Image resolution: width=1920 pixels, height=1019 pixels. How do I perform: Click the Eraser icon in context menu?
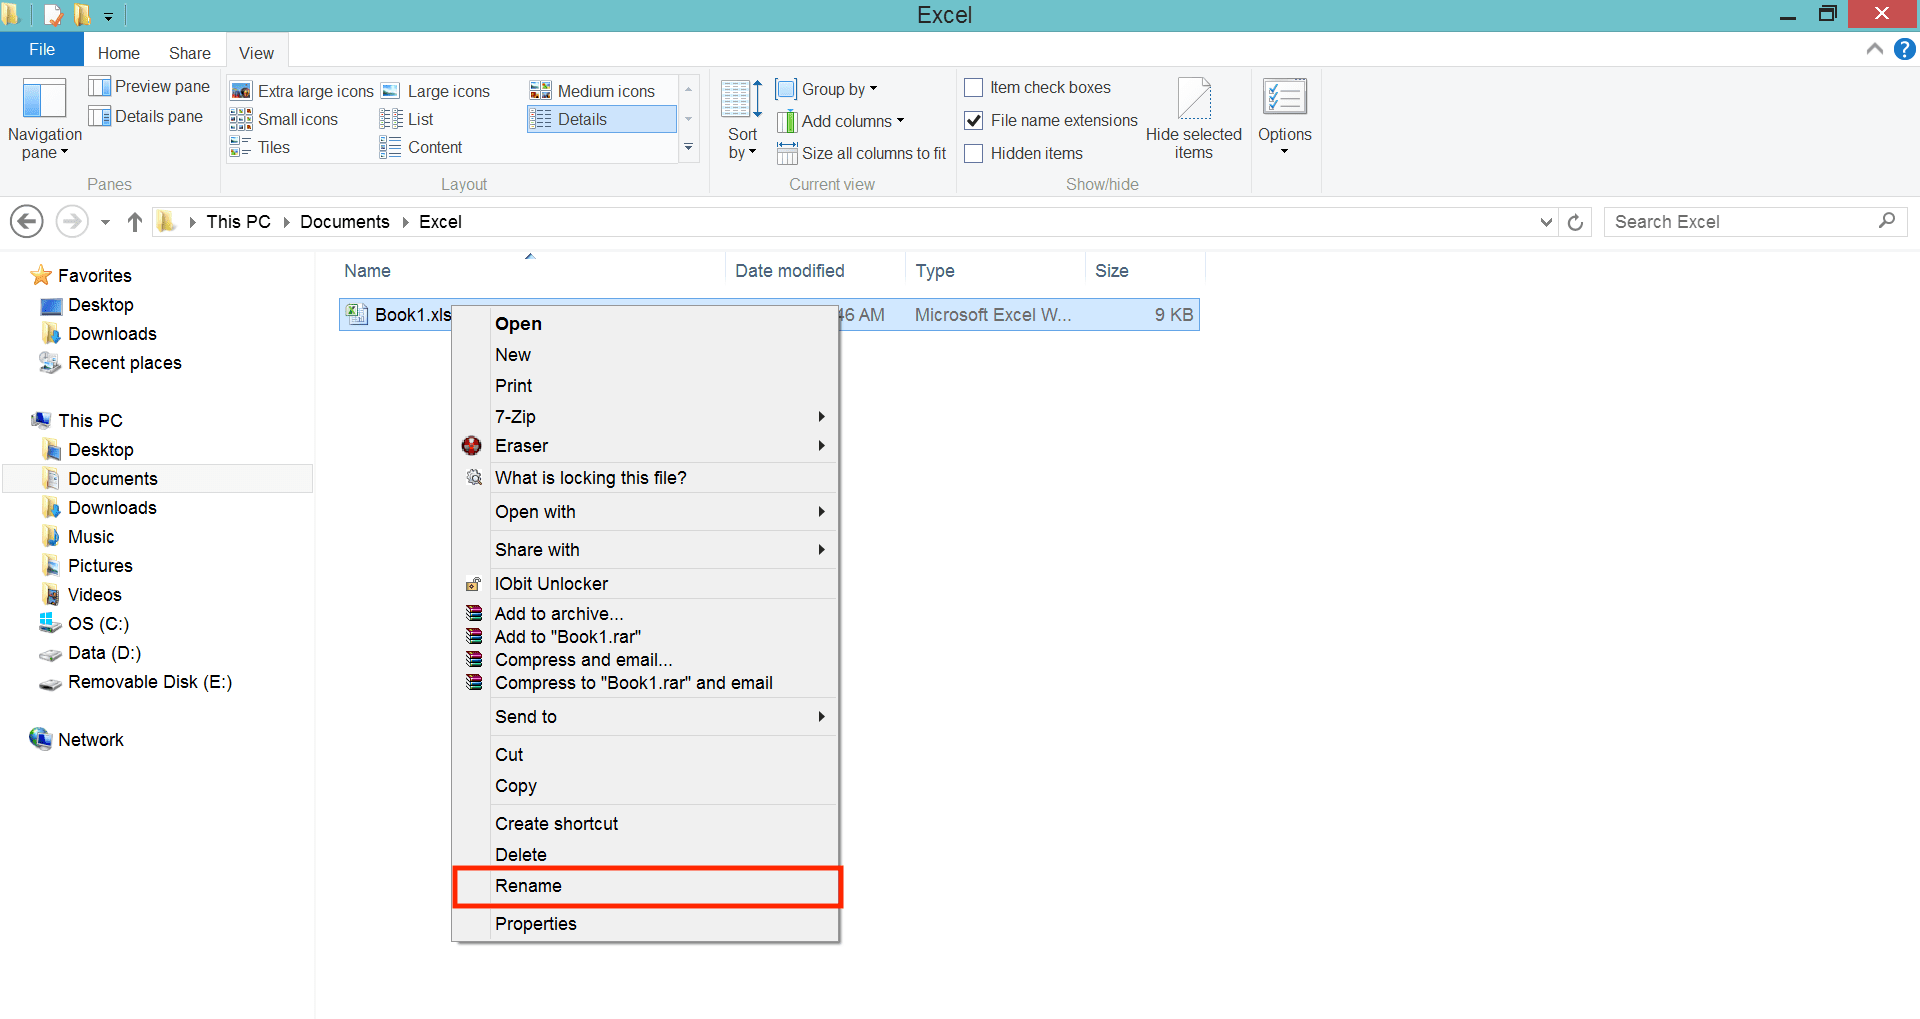(x=472, y=446)
